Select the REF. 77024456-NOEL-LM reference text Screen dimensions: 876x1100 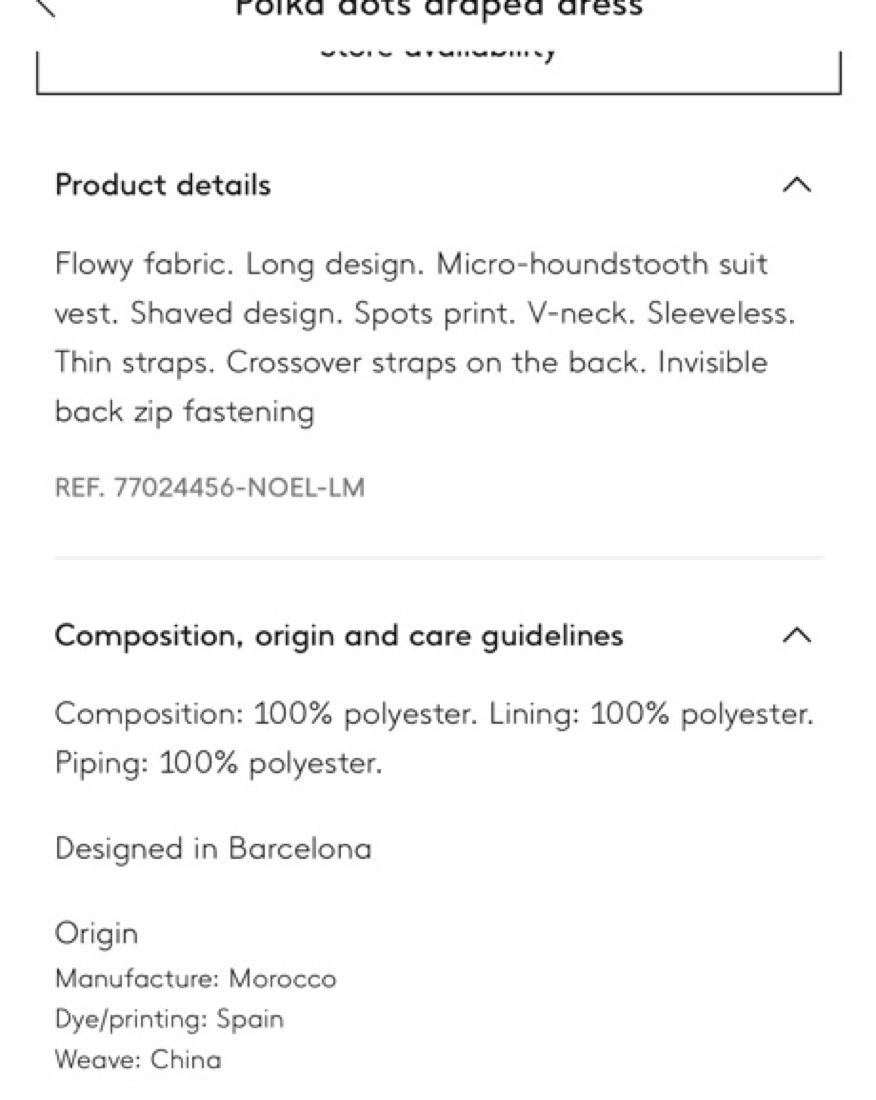[x=210, y=488]
